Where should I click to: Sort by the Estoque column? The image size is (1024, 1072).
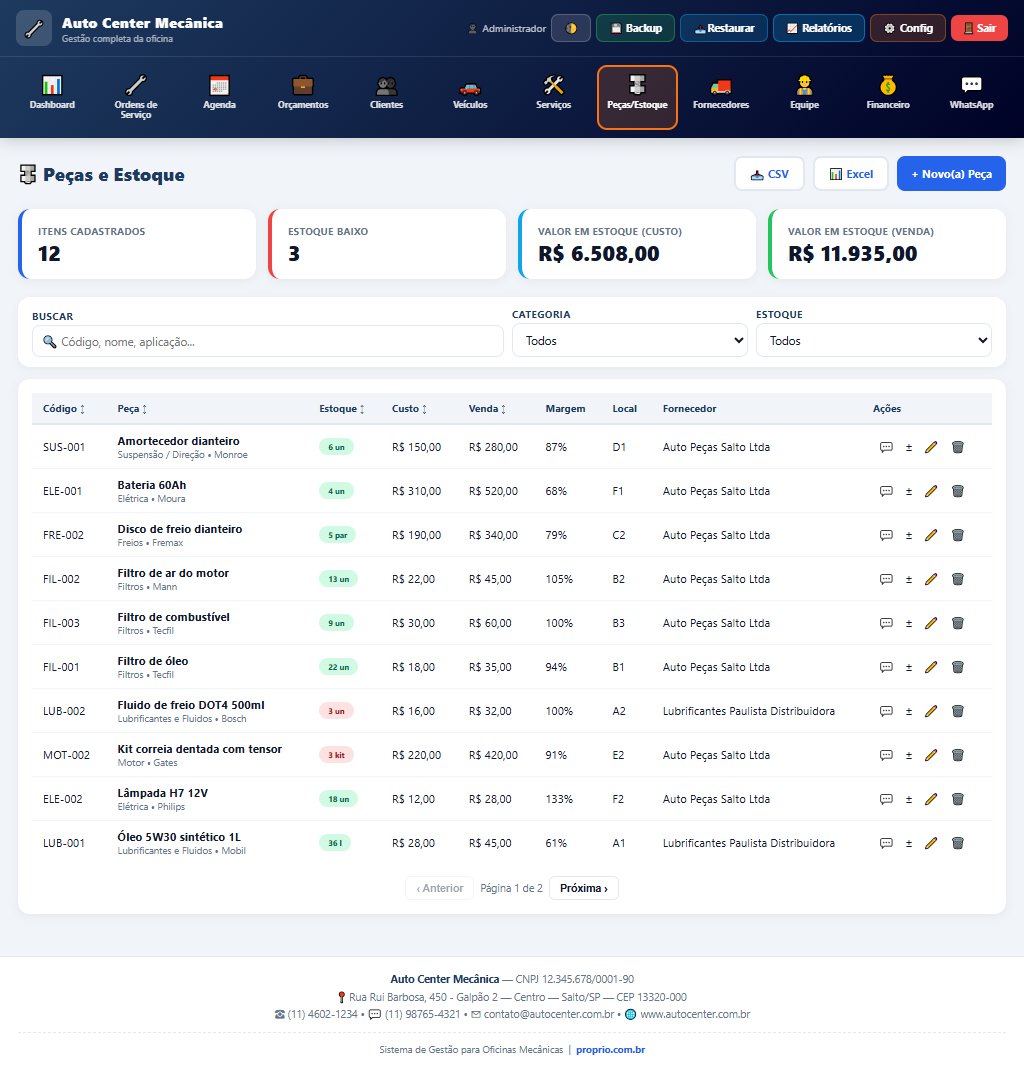pyautogui.click(x=342, y=409)
